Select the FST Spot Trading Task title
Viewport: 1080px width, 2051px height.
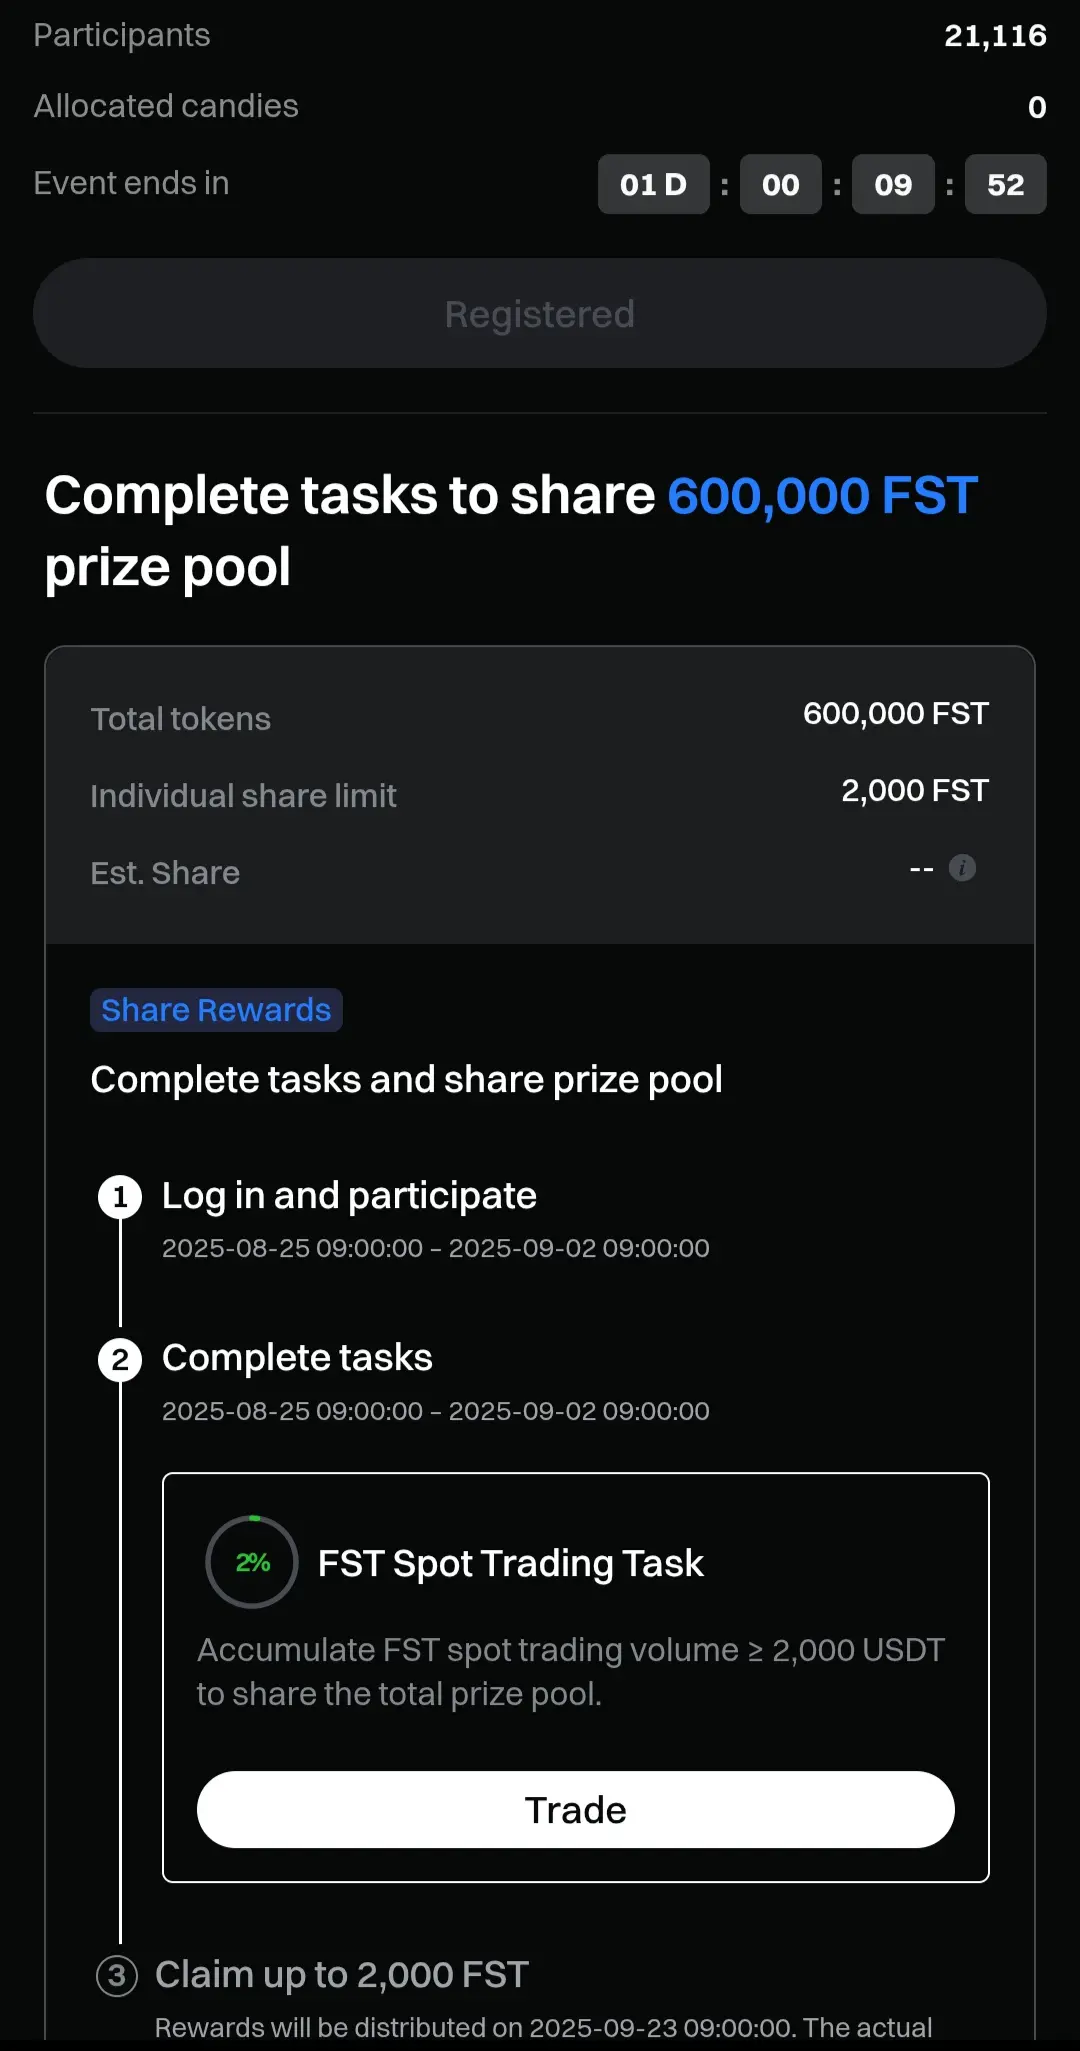click(x=511, y=1563)
